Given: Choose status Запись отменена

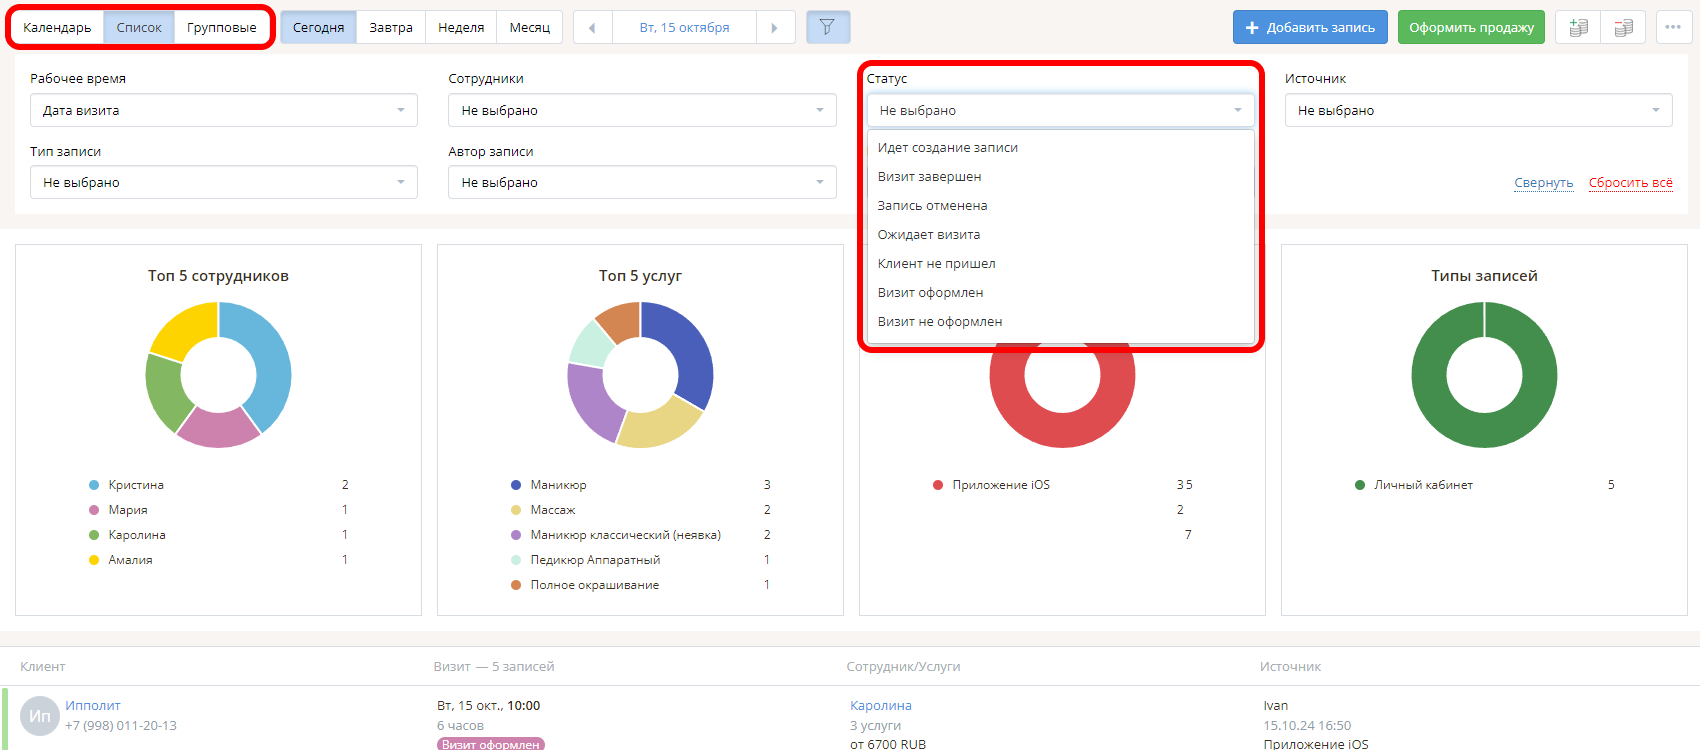Looking at the screenshot, I should coord(1061,205).
